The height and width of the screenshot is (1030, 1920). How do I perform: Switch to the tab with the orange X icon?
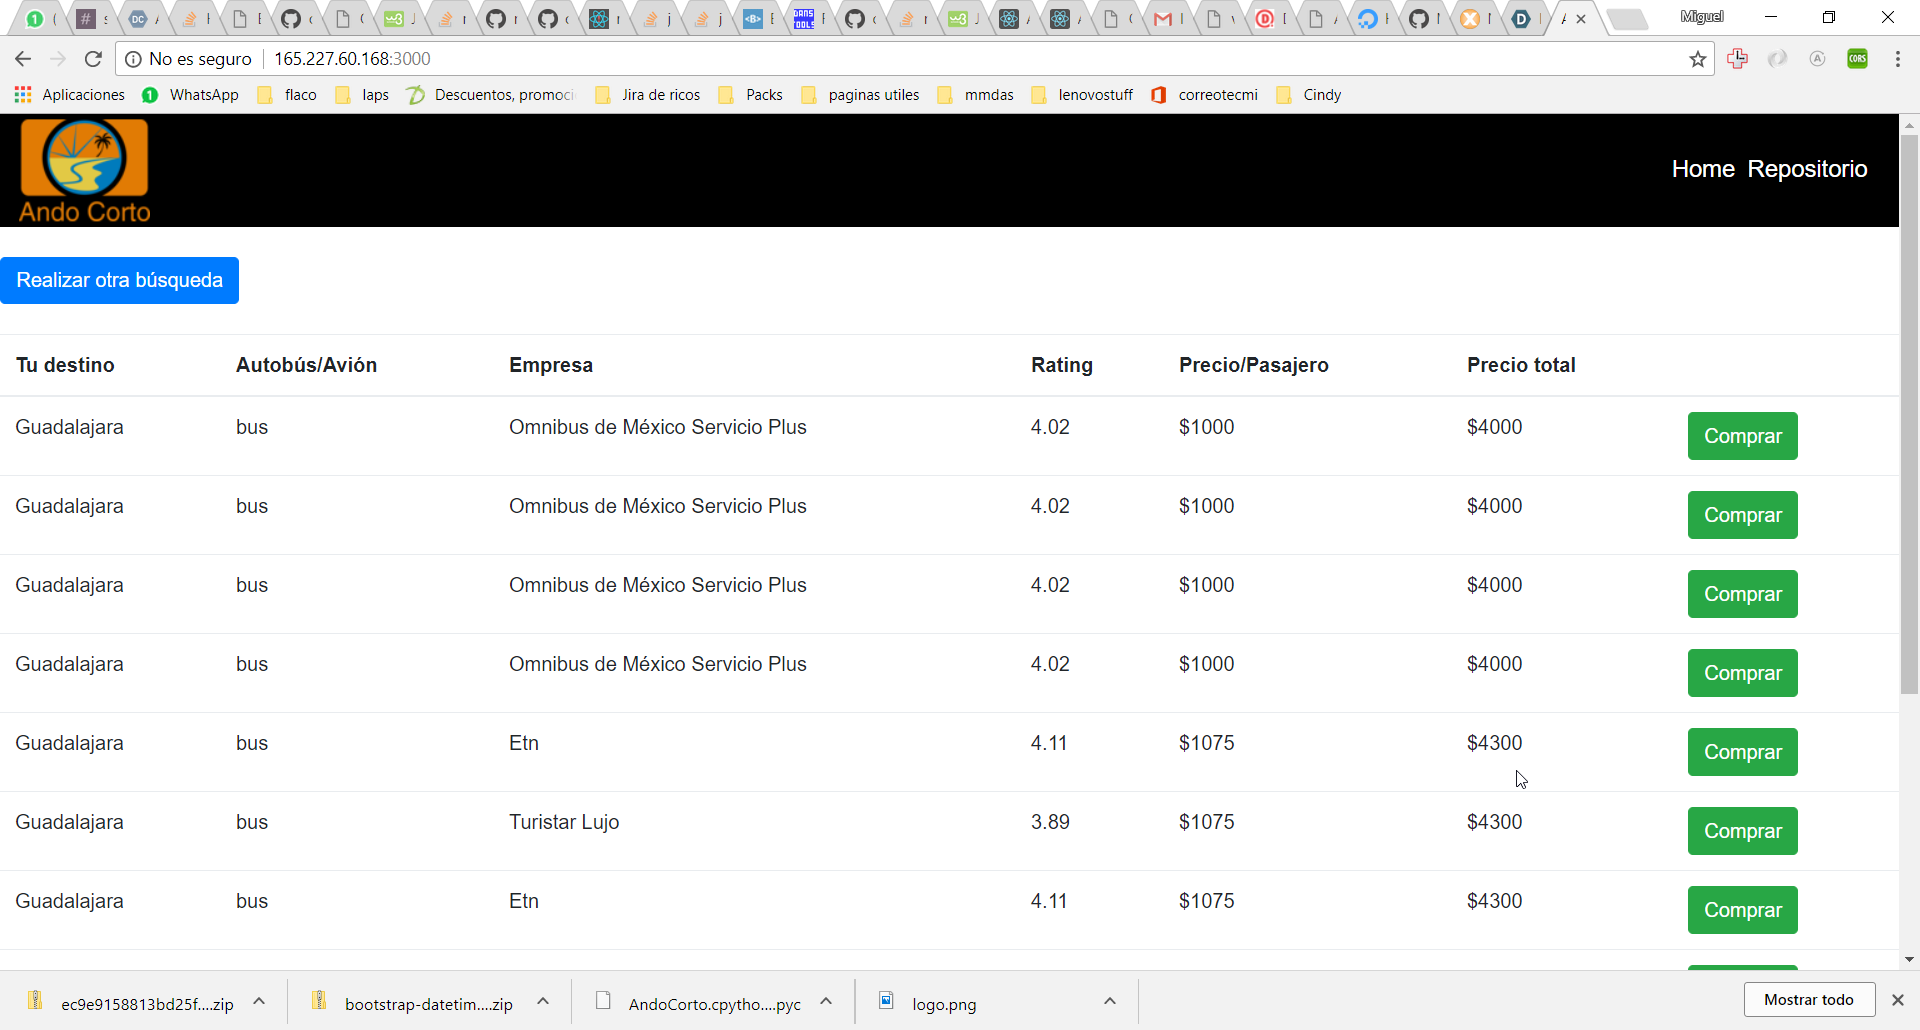pos(1475,19)
